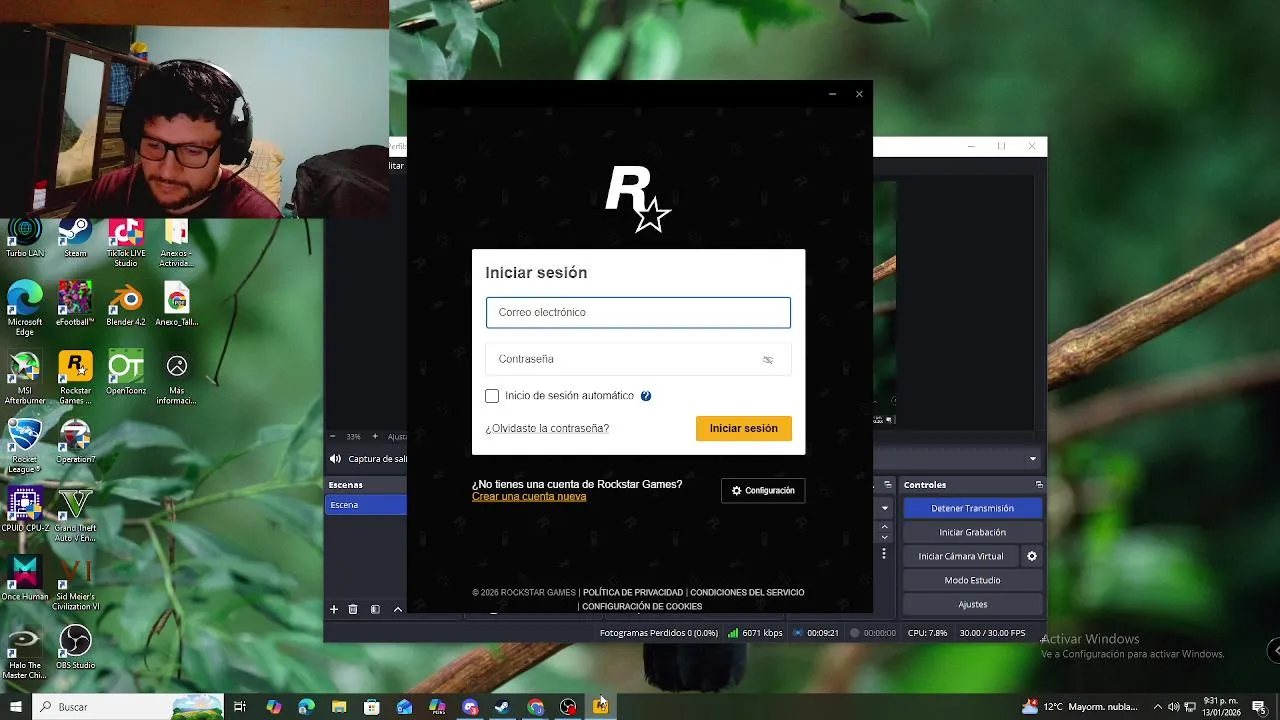Select Escena in OBS scenes list
Screen dimensions: 1280x720
[366, 505]
